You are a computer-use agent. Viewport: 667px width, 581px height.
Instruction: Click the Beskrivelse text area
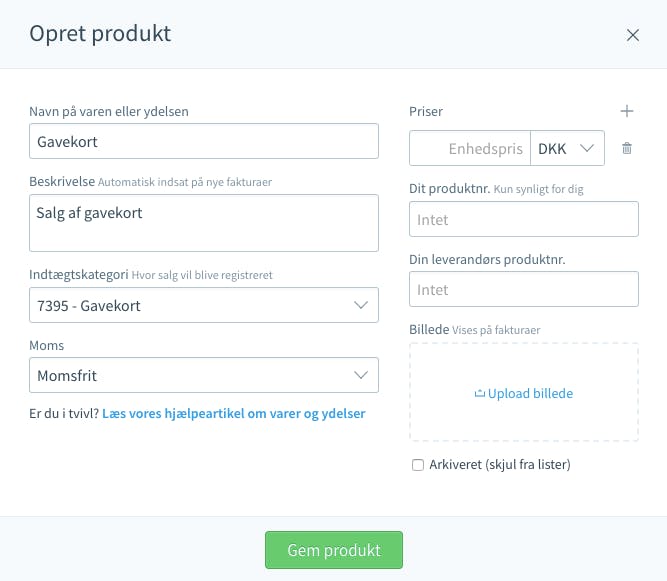coord(204,223)
